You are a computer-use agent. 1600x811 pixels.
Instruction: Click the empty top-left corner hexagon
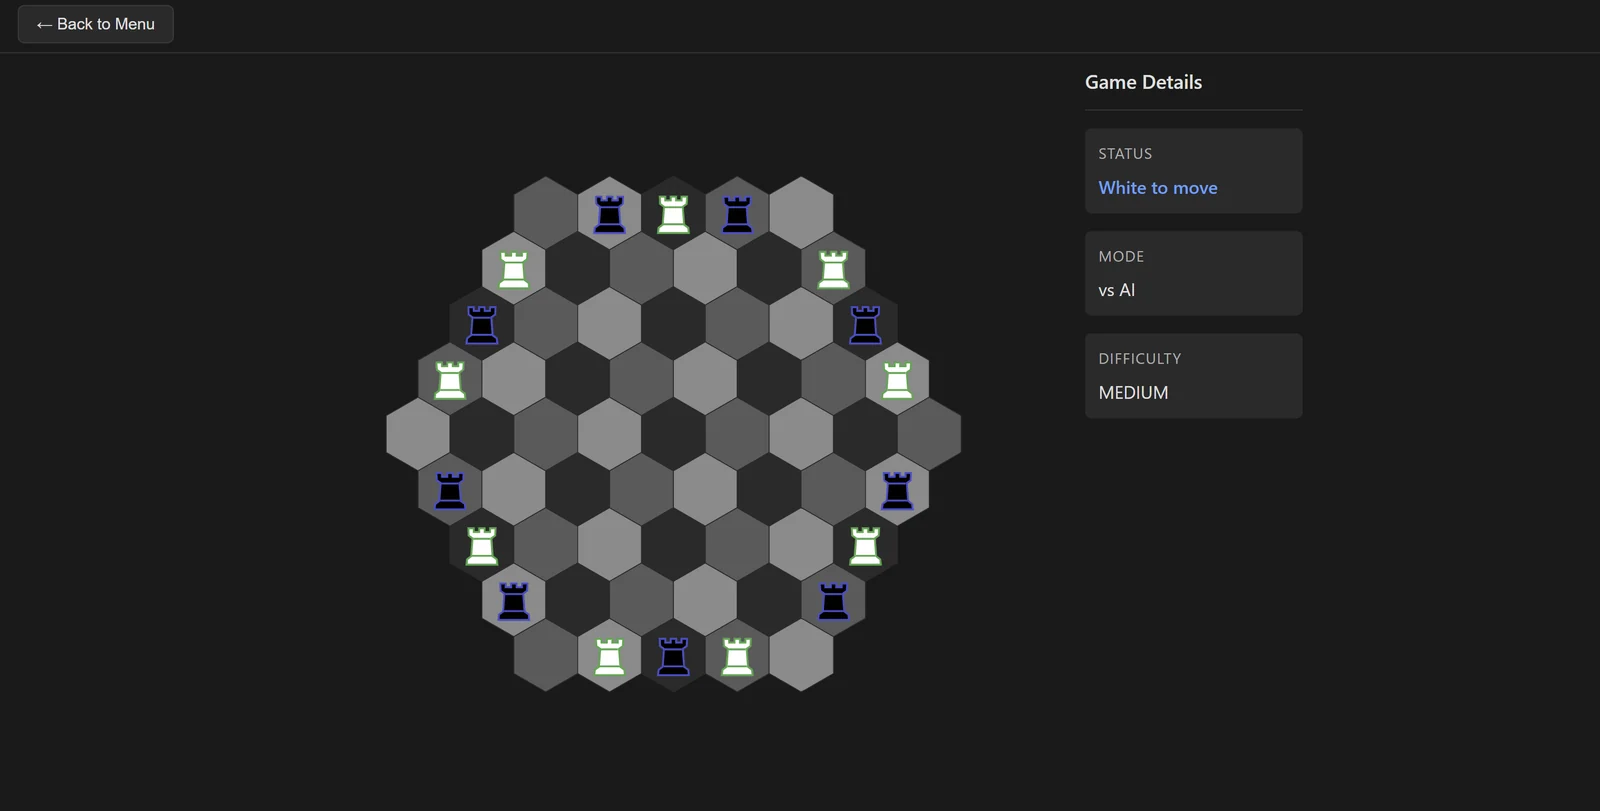pyautogui.click(x=545, y=214)
